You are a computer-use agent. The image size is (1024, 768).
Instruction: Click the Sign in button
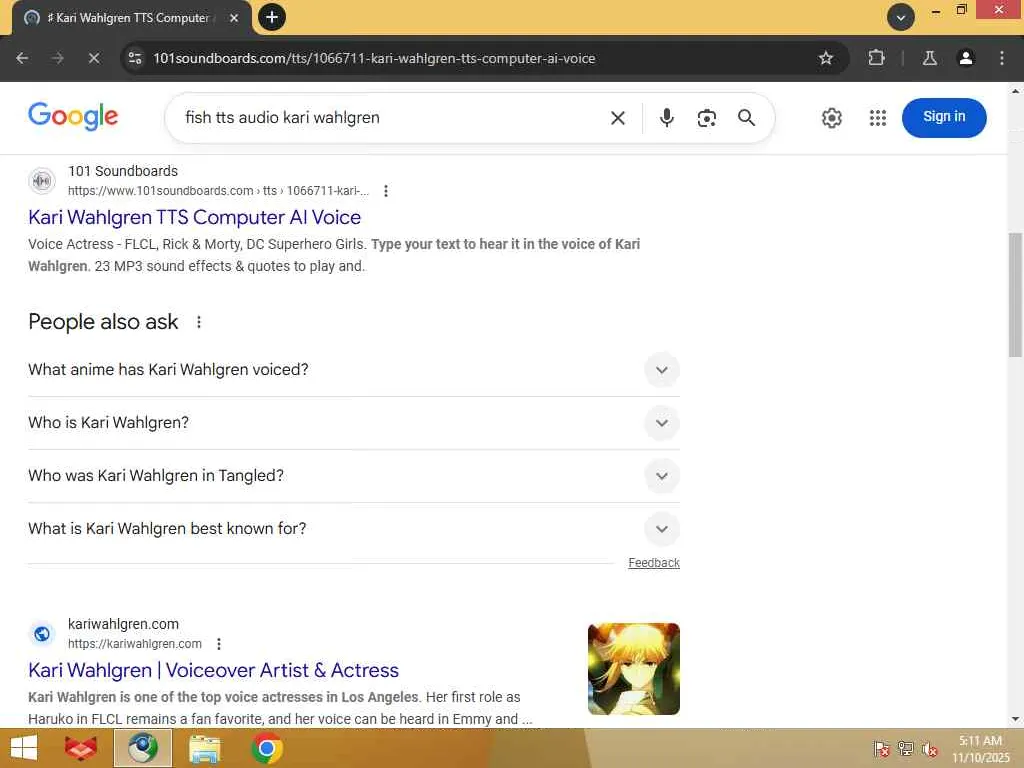pos(944,118)
